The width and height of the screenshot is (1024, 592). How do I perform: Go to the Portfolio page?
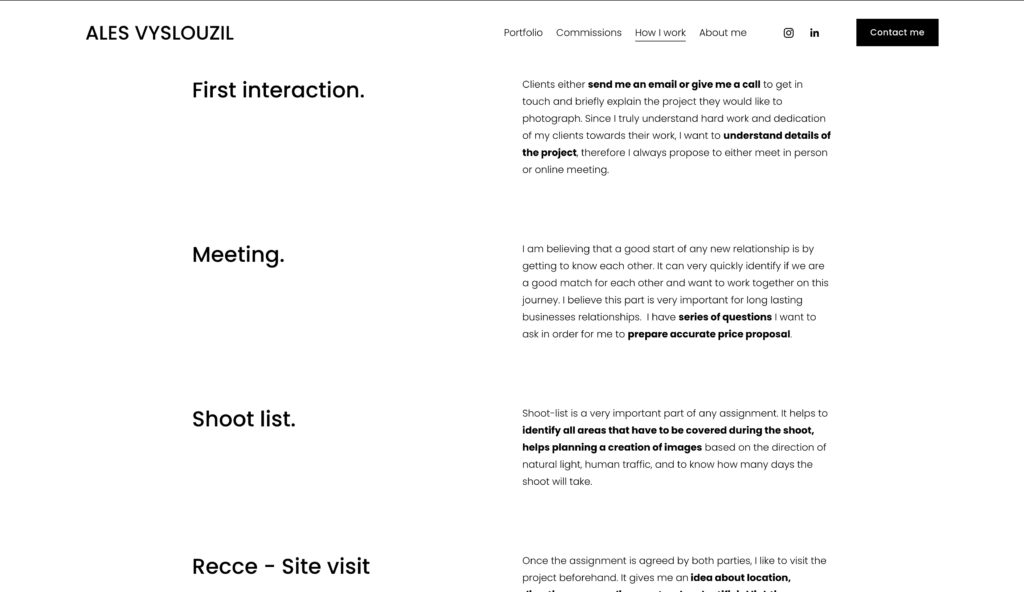[x=523, y=33]
